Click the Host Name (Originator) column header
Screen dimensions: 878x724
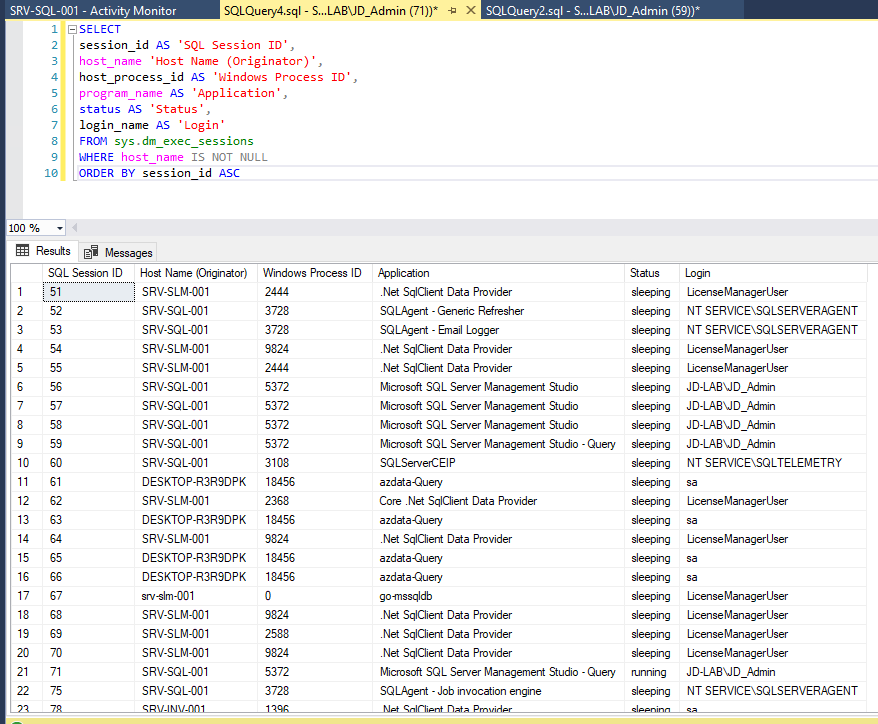point(193,273)
